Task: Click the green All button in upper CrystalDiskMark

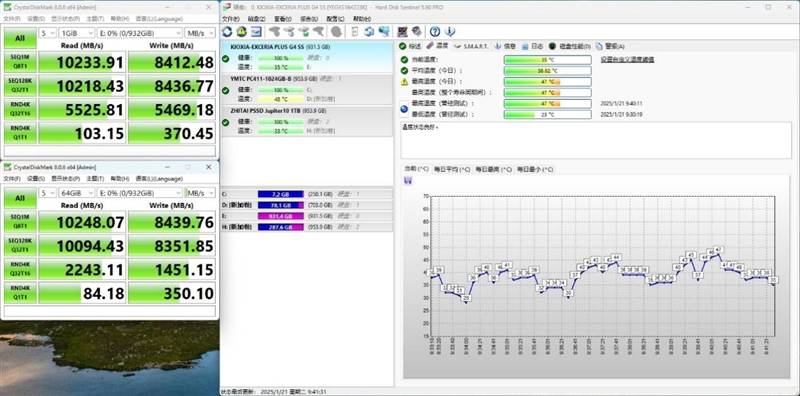Action: pos(19,38)
